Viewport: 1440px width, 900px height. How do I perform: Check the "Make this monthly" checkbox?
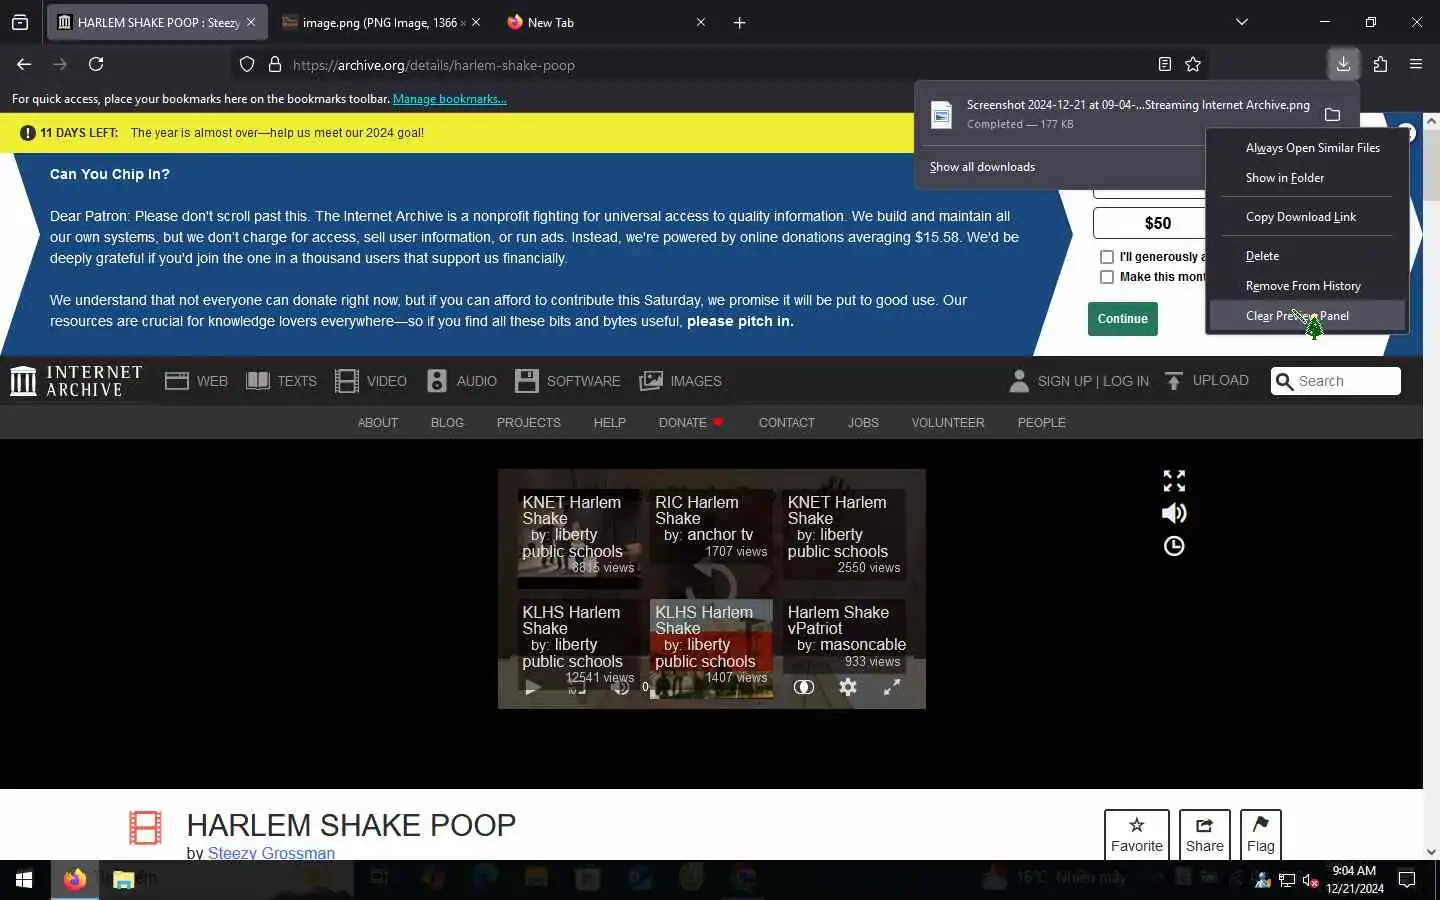pyautogui.click(x=1107, y=277)
